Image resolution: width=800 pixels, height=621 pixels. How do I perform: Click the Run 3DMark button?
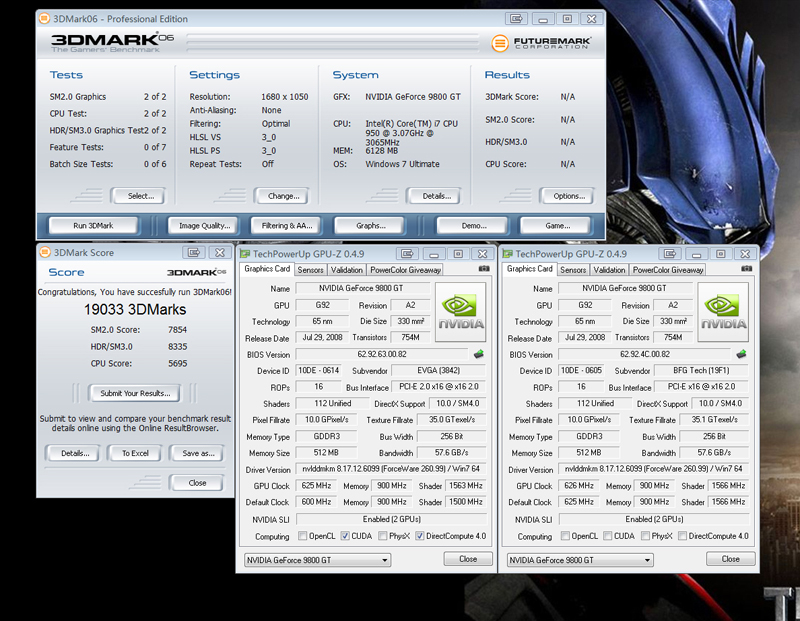tap(93, 226)
